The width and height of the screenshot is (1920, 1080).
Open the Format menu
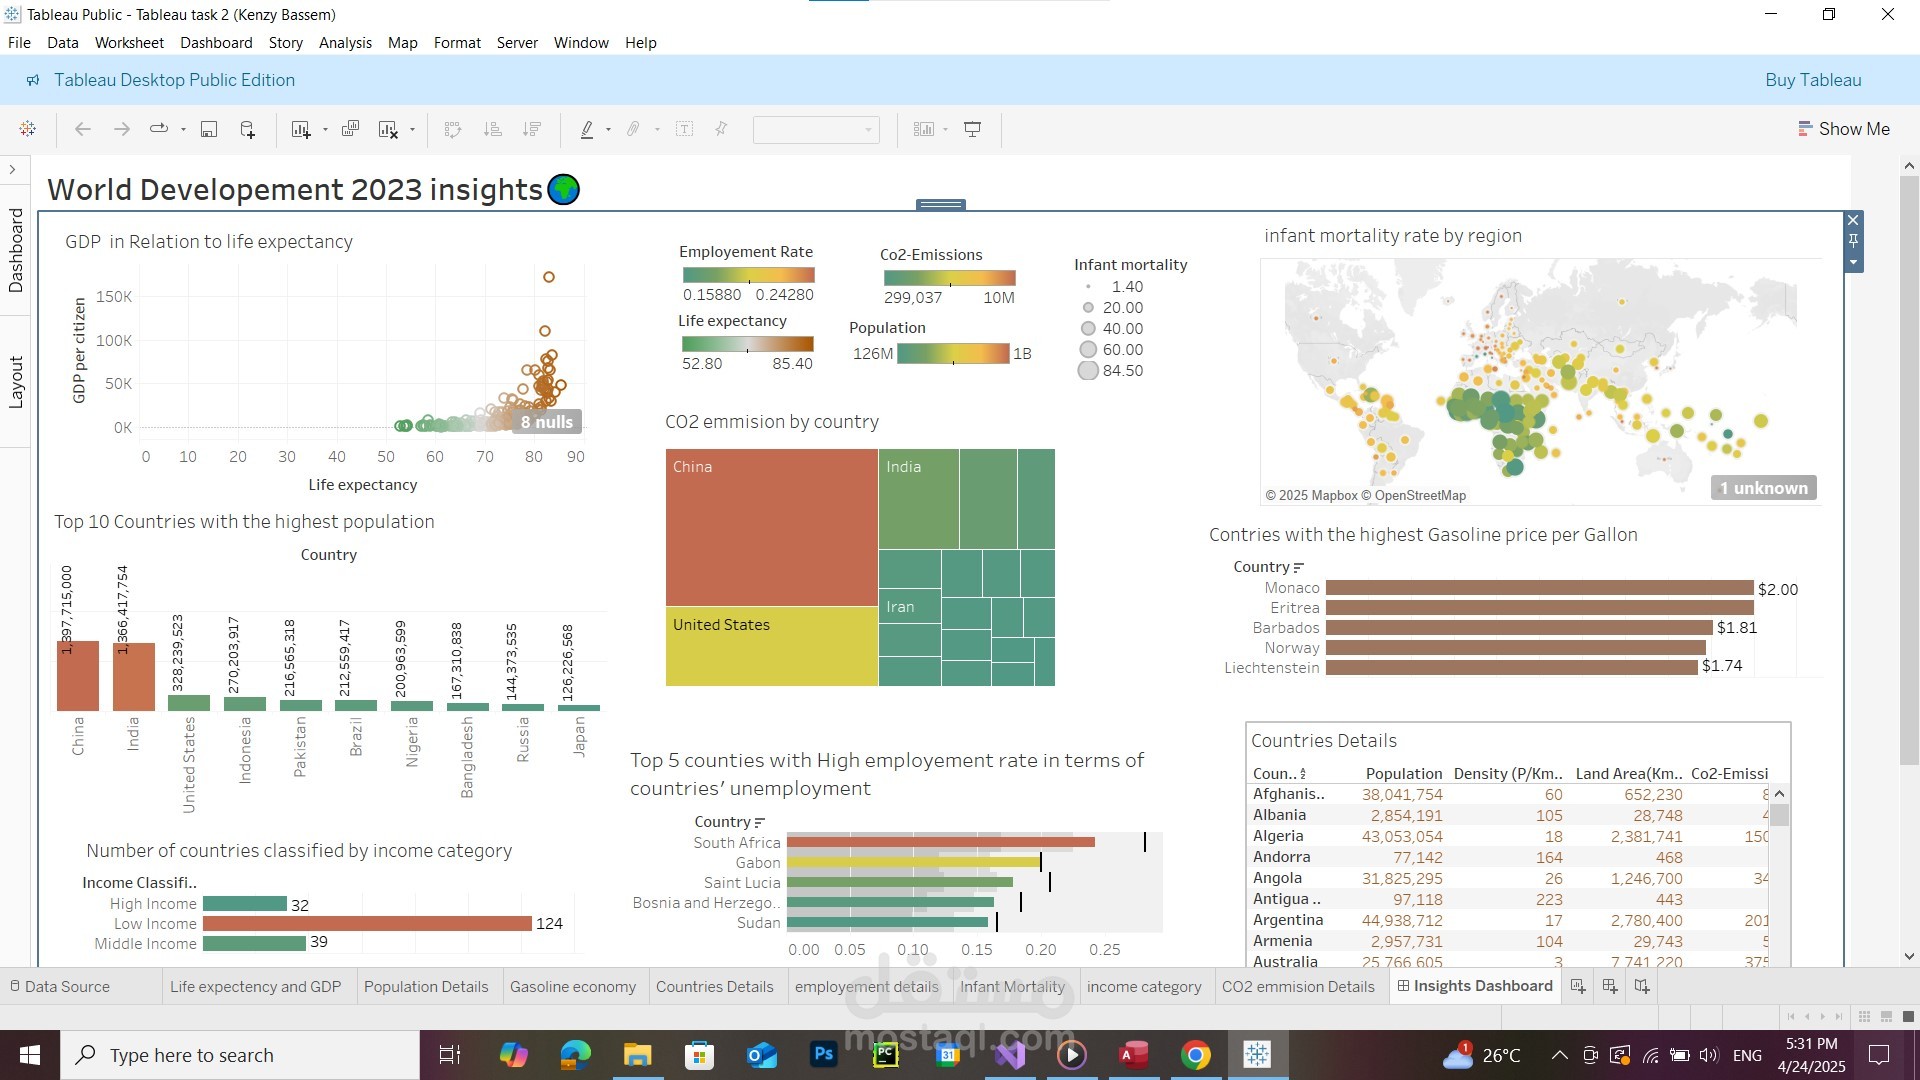click(x=457, y=43)
